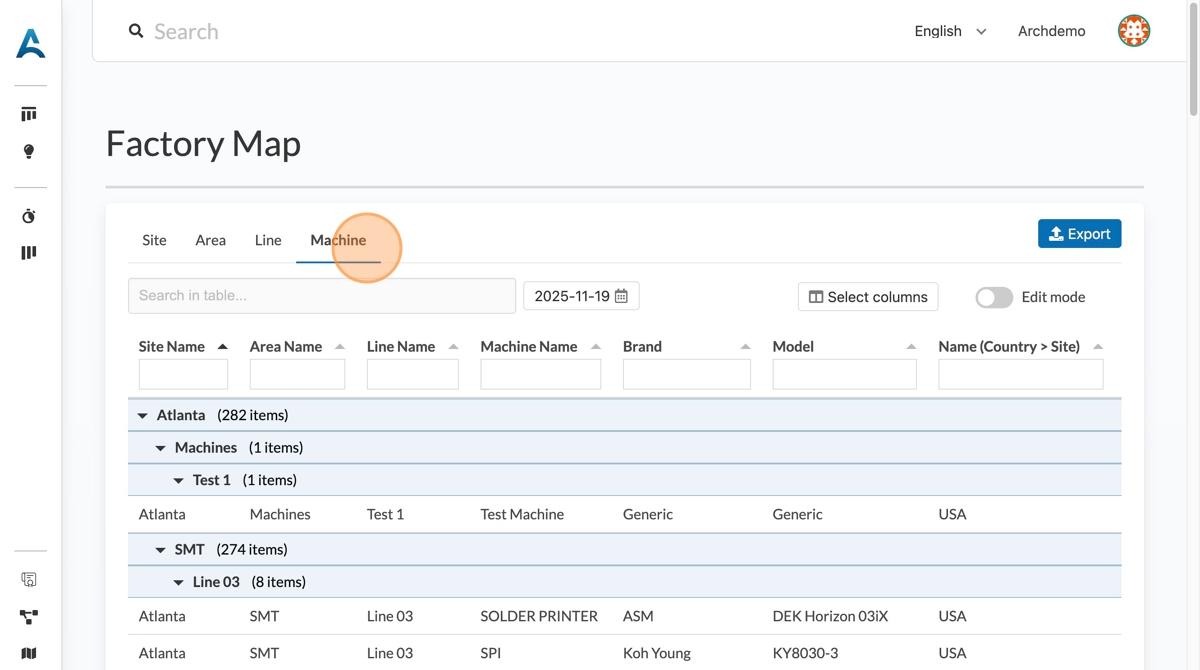Image resolution: width=1200 pixels, height=670 pixels.
Task: Switch to the Site tab
Action: (x=154, y=240)
